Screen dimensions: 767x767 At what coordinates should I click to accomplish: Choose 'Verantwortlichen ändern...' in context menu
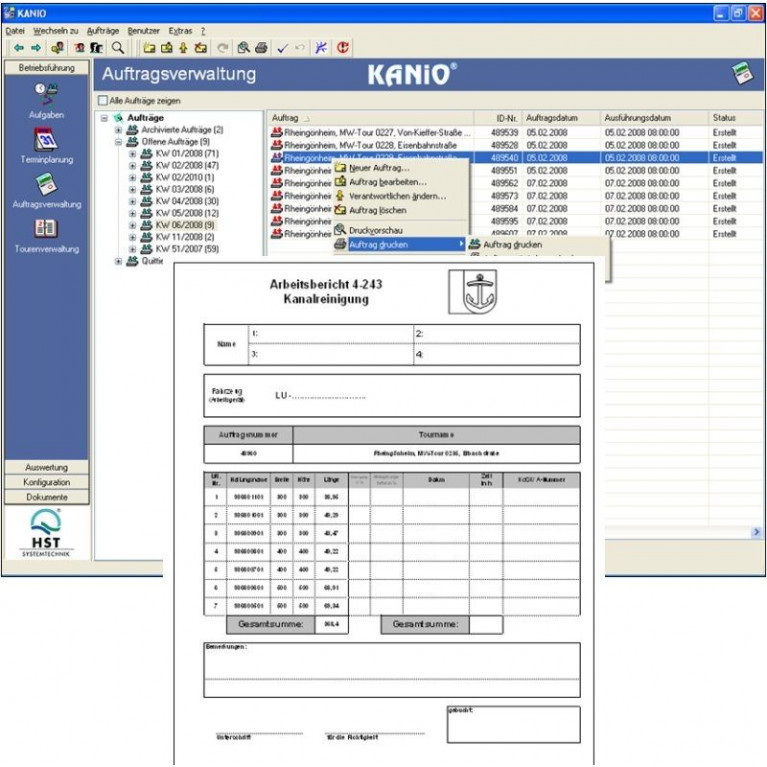(400, 196)
